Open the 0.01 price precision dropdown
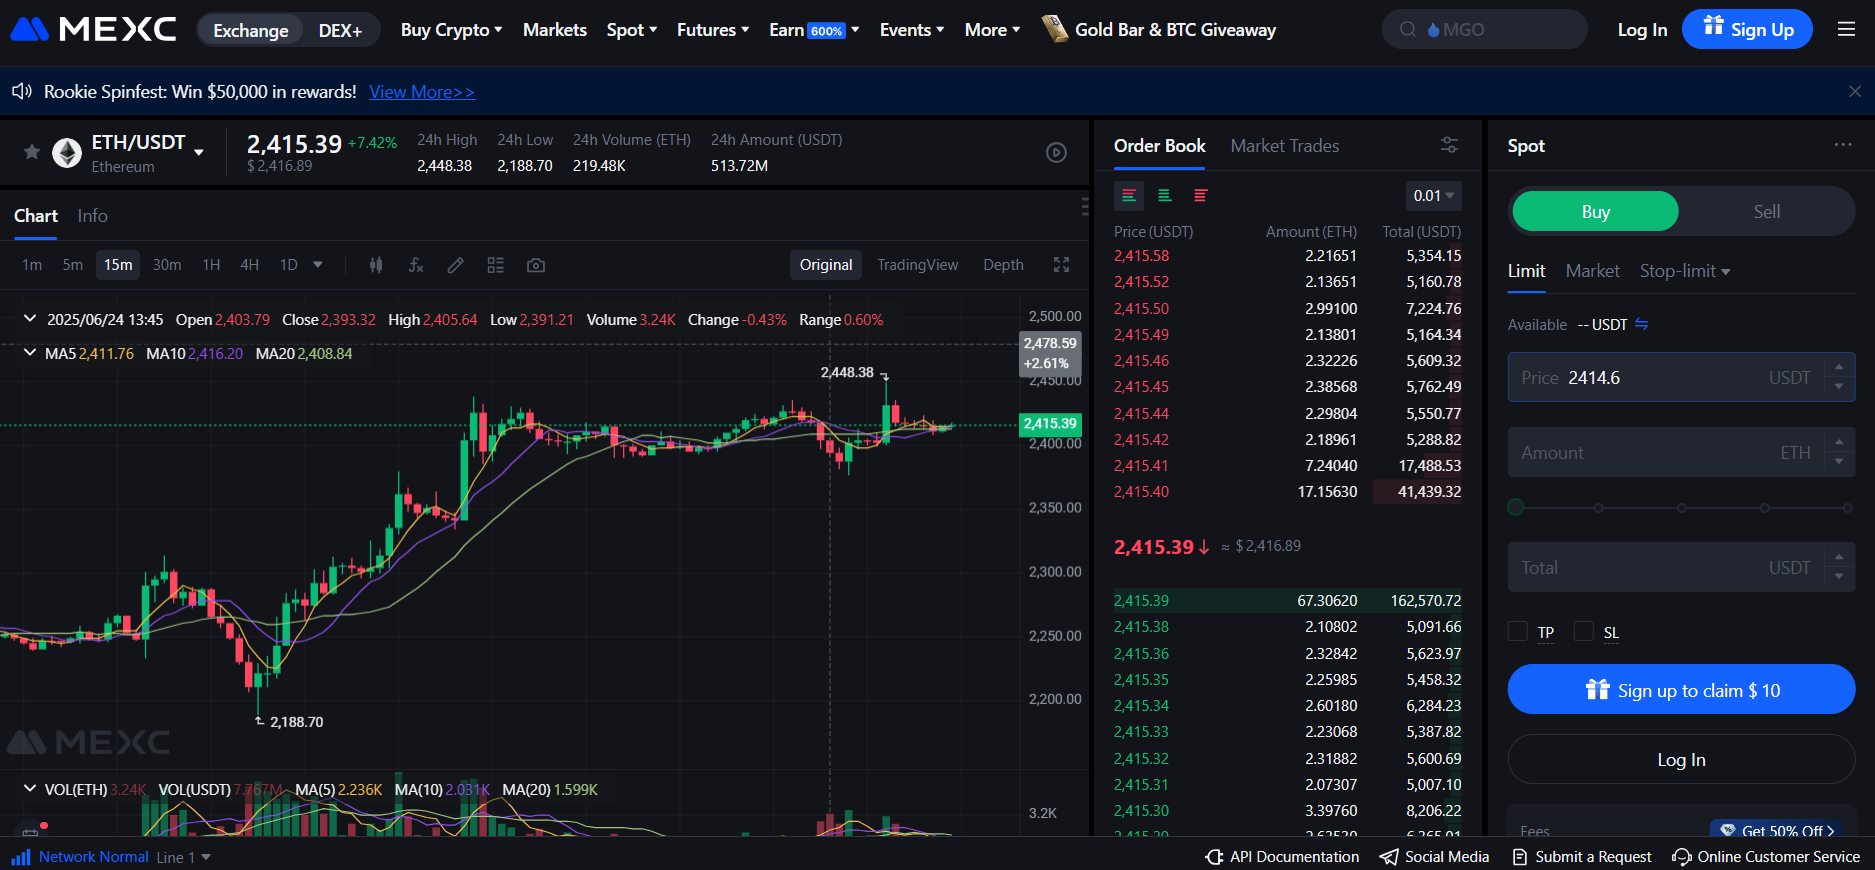1875x870 pixels. pyautogui.click(x=1433, y=196)
